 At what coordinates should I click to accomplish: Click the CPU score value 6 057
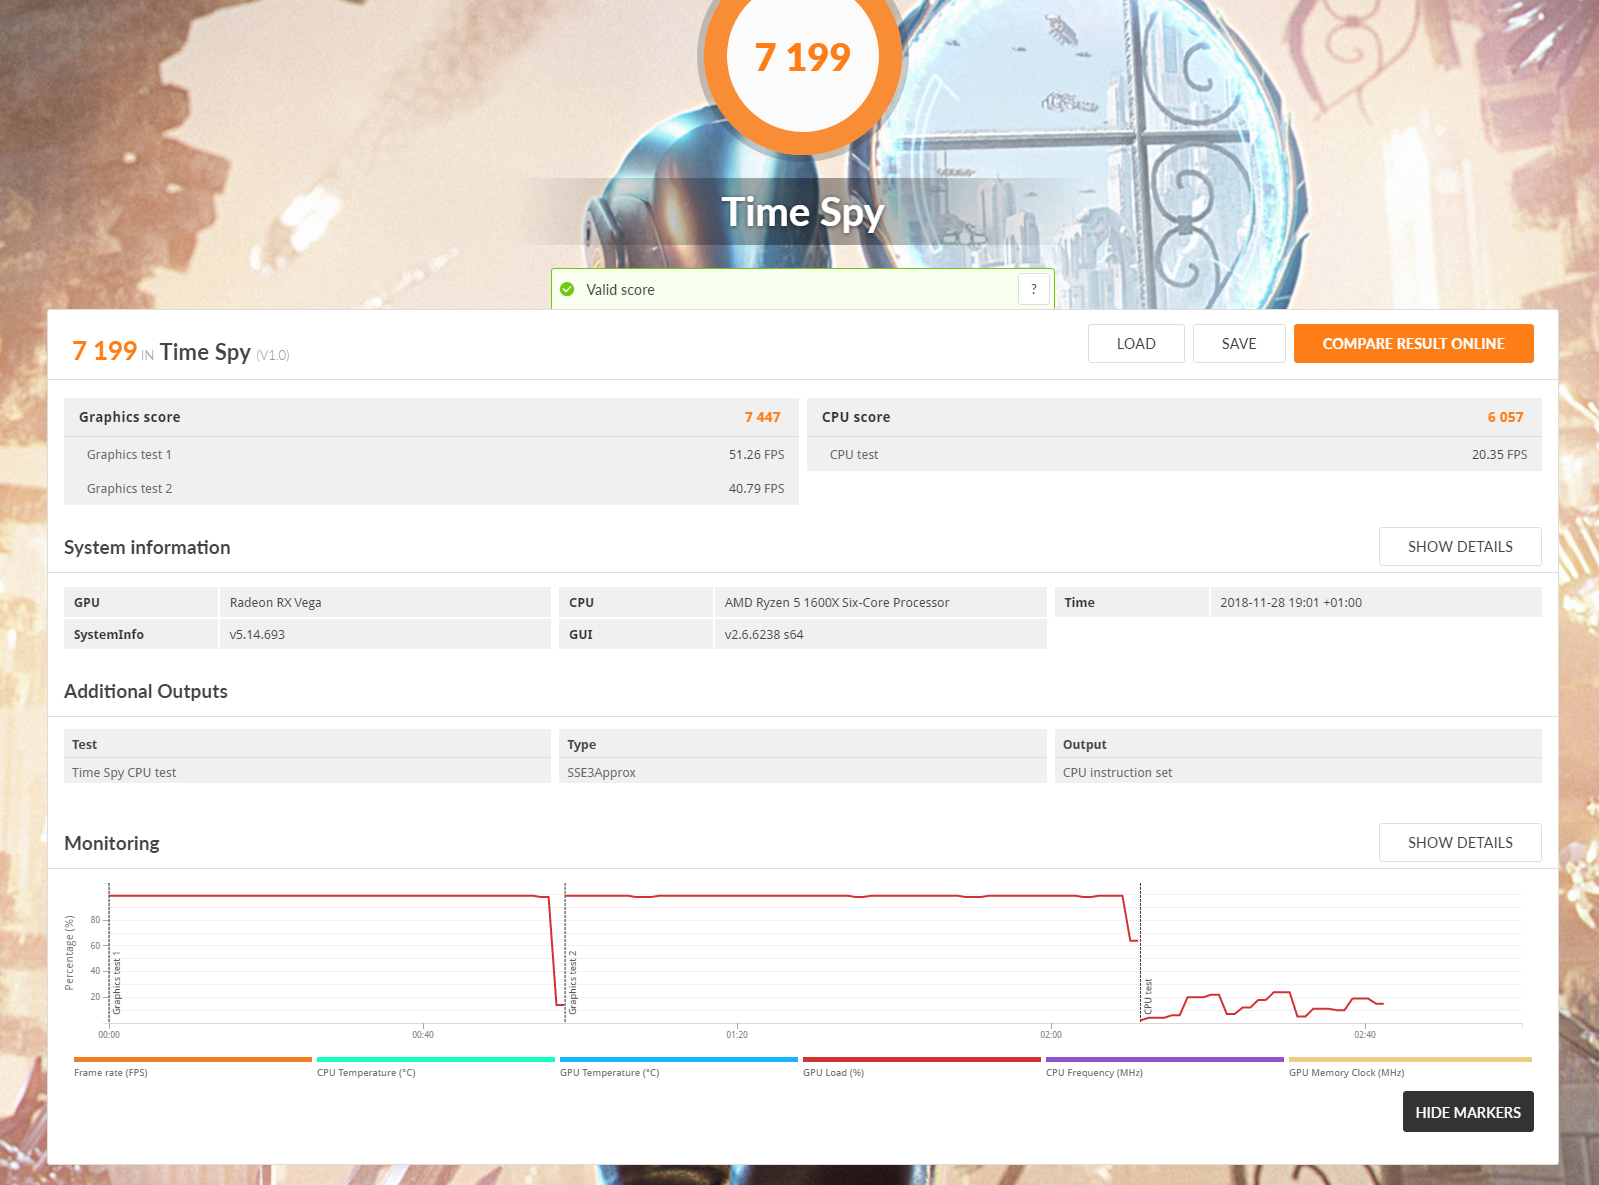(x=1505, y=417)
